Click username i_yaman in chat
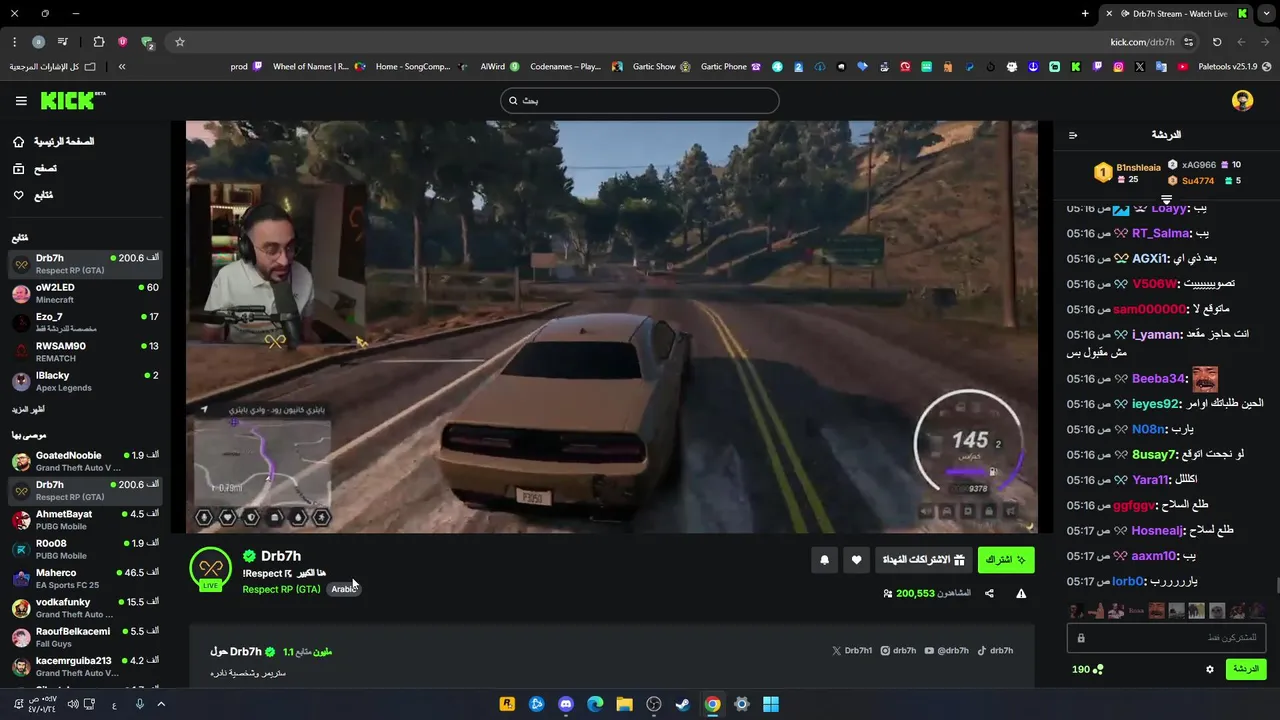1280x720 pixels. 1156,334
